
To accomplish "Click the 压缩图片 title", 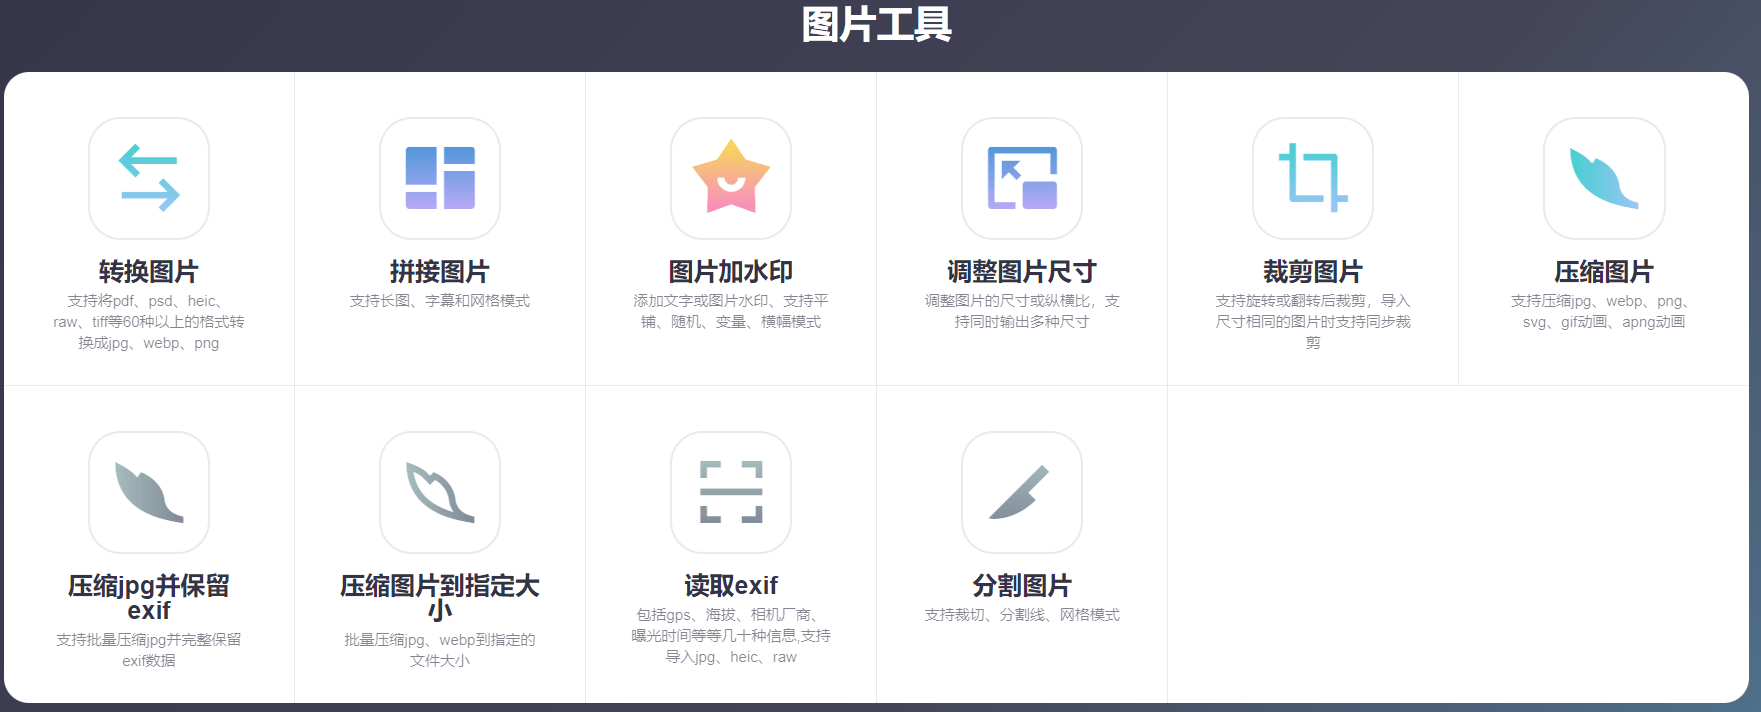I will (1604, 271).
